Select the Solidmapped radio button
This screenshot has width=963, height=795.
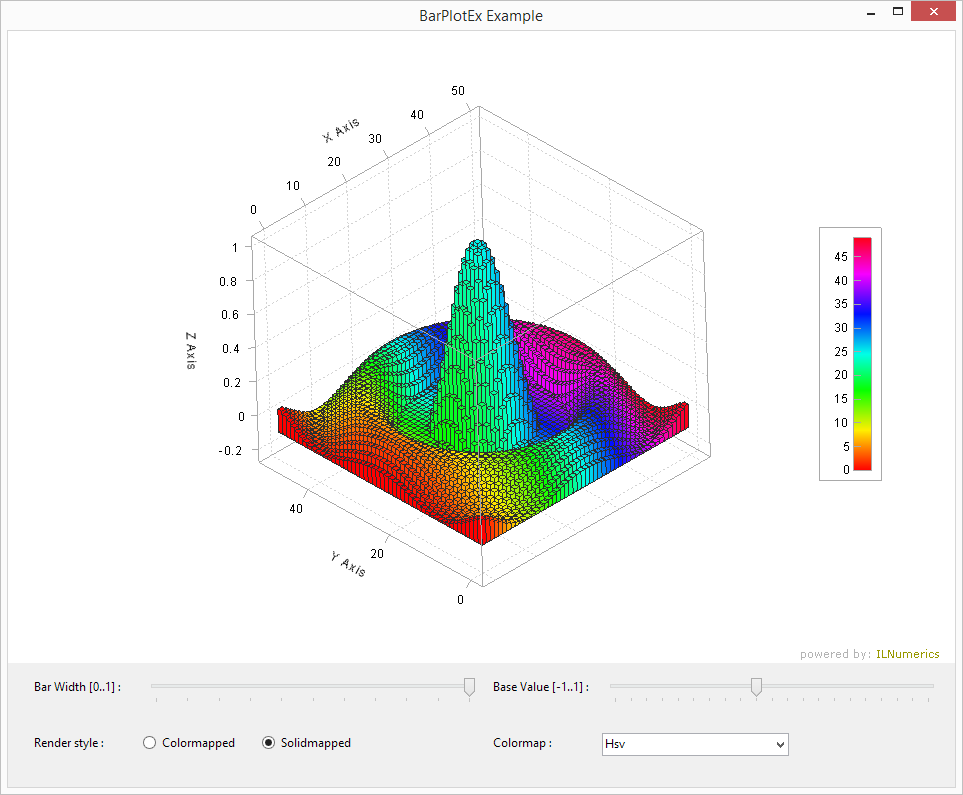coord(268,743)
